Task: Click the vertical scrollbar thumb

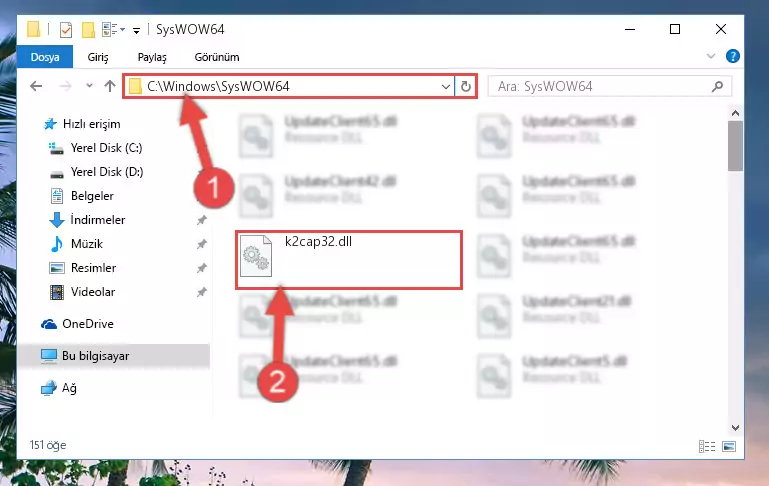Action: 735,146
